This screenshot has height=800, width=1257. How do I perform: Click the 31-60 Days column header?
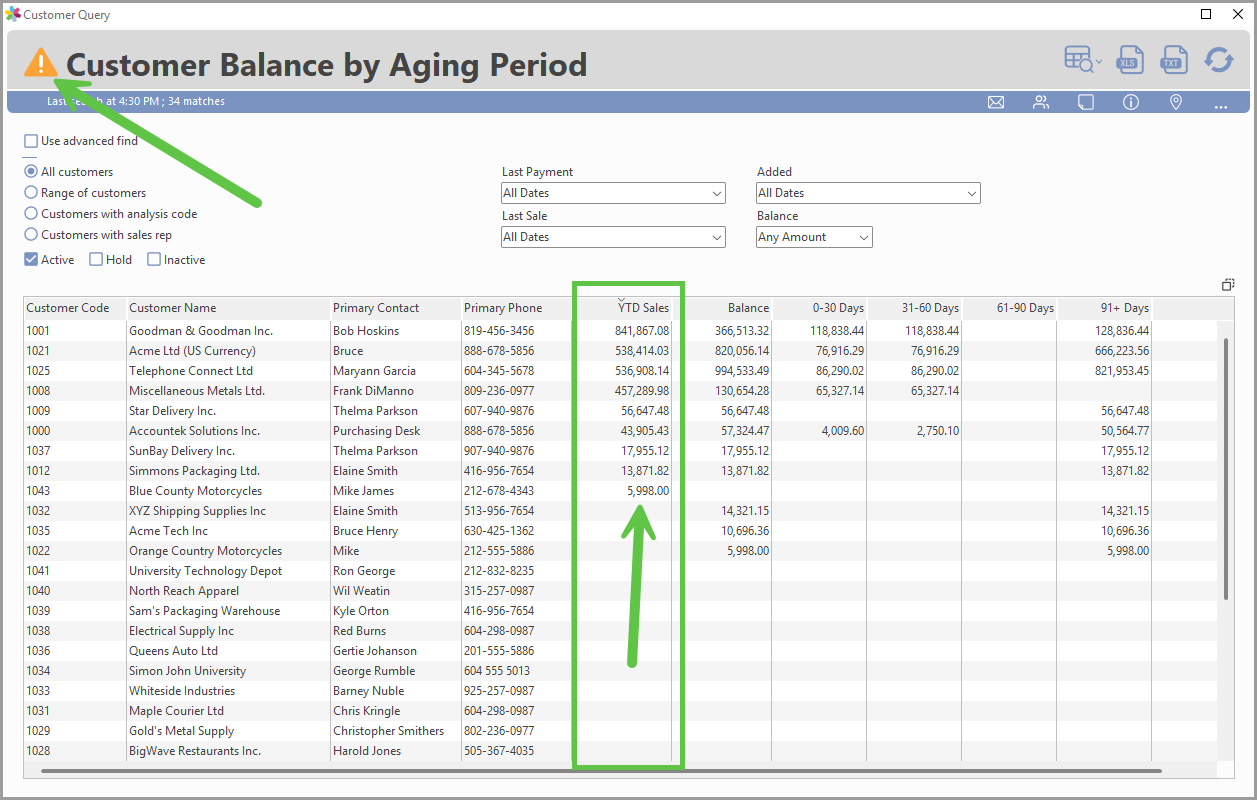point(914,308)
